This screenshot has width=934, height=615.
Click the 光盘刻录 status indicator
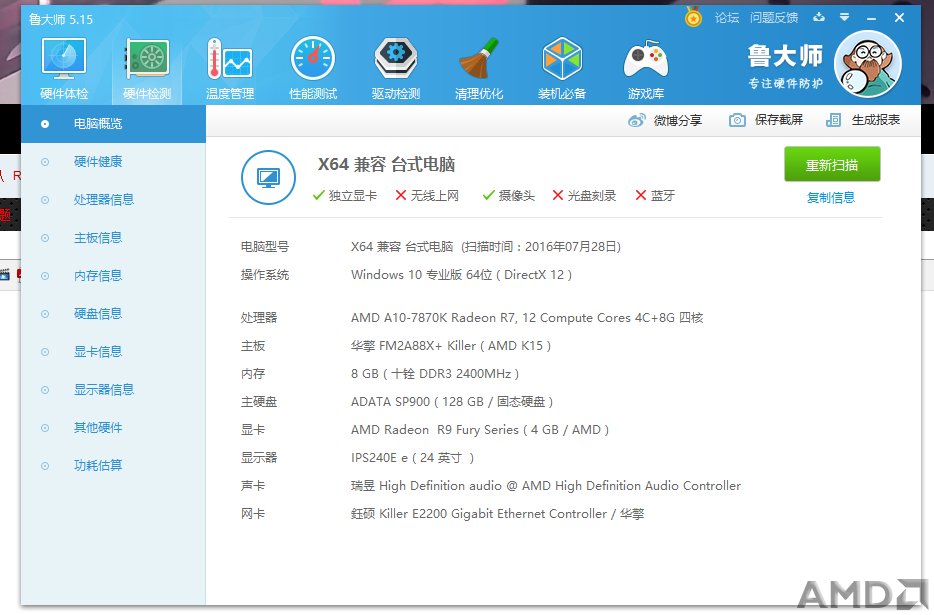[584, 195]
